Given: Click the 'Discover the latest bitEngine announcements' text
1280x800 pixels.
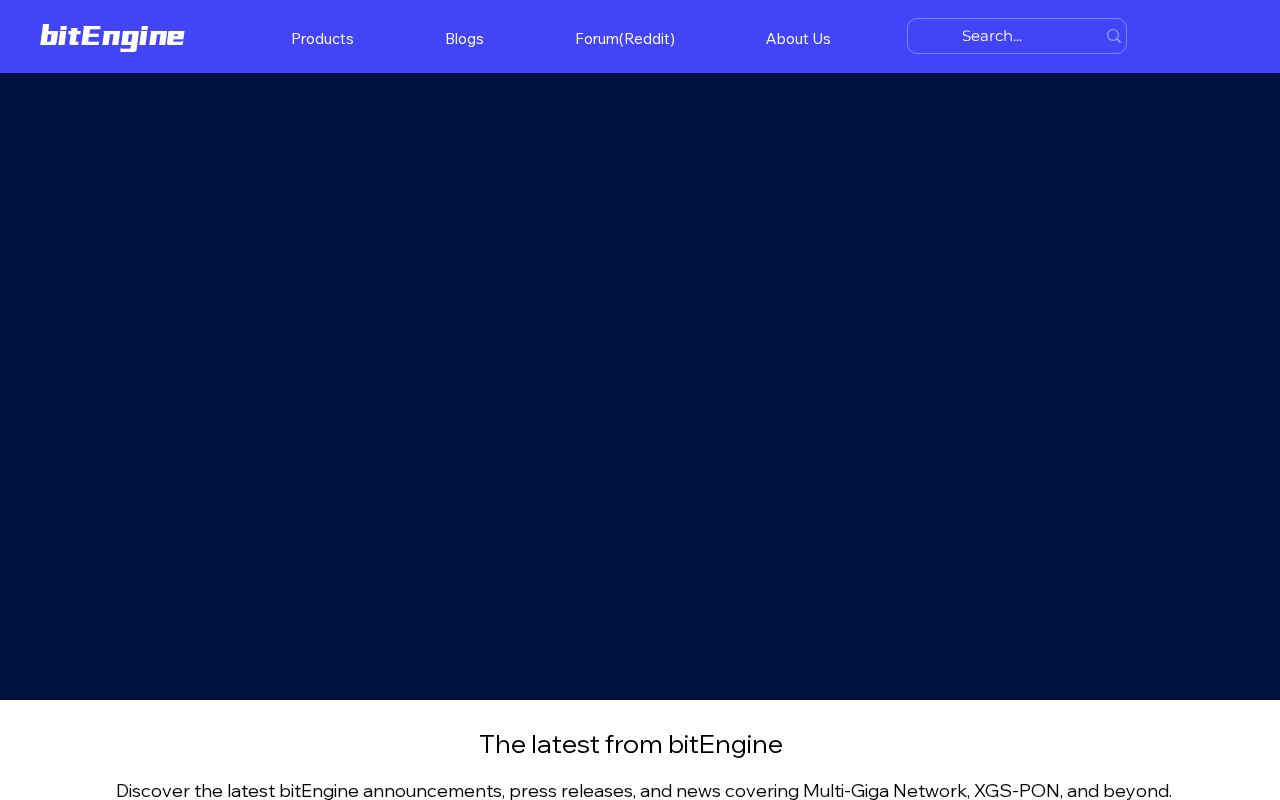Looking at the screenshot, I should (644, 790).
